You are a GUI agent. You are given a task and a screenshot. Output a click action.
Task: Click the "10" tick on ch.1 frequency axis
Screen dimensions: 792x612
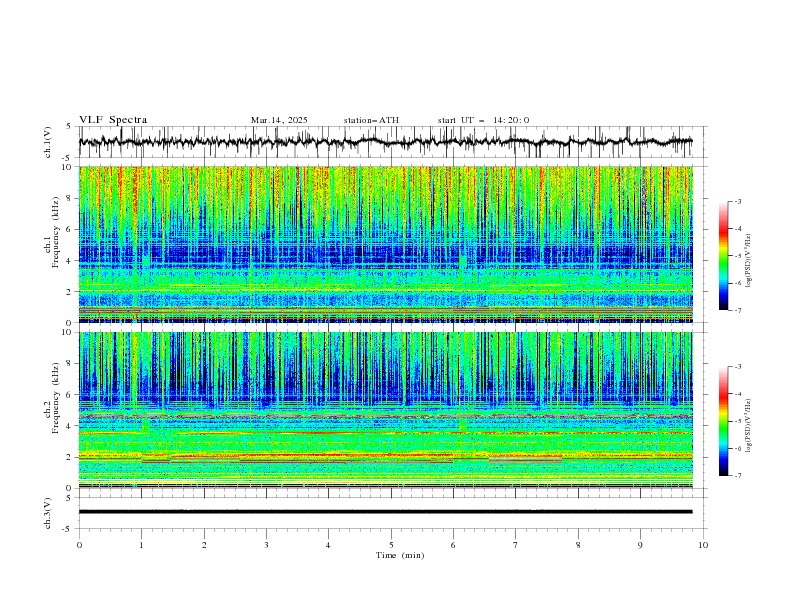pos(66,167)
